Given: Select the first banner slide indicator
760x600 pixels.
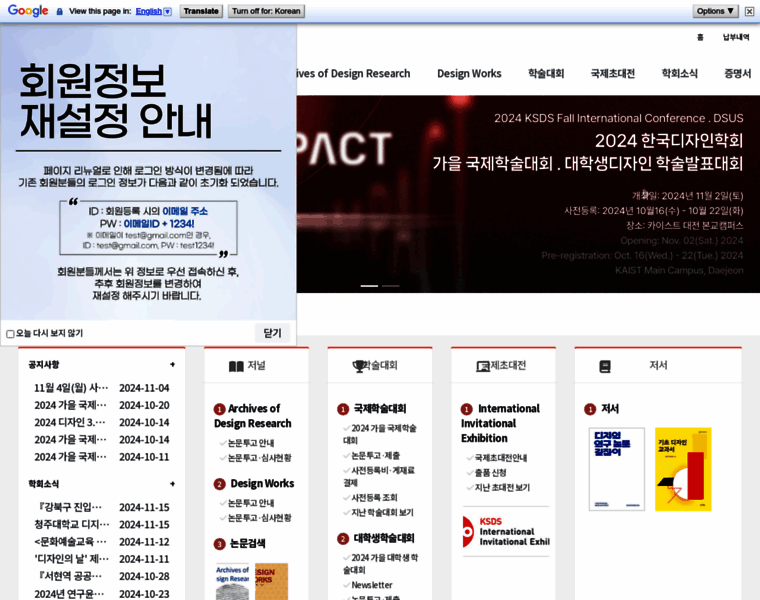Looking at the screenshot, I should pyautogui.click(x=369, y=286).
